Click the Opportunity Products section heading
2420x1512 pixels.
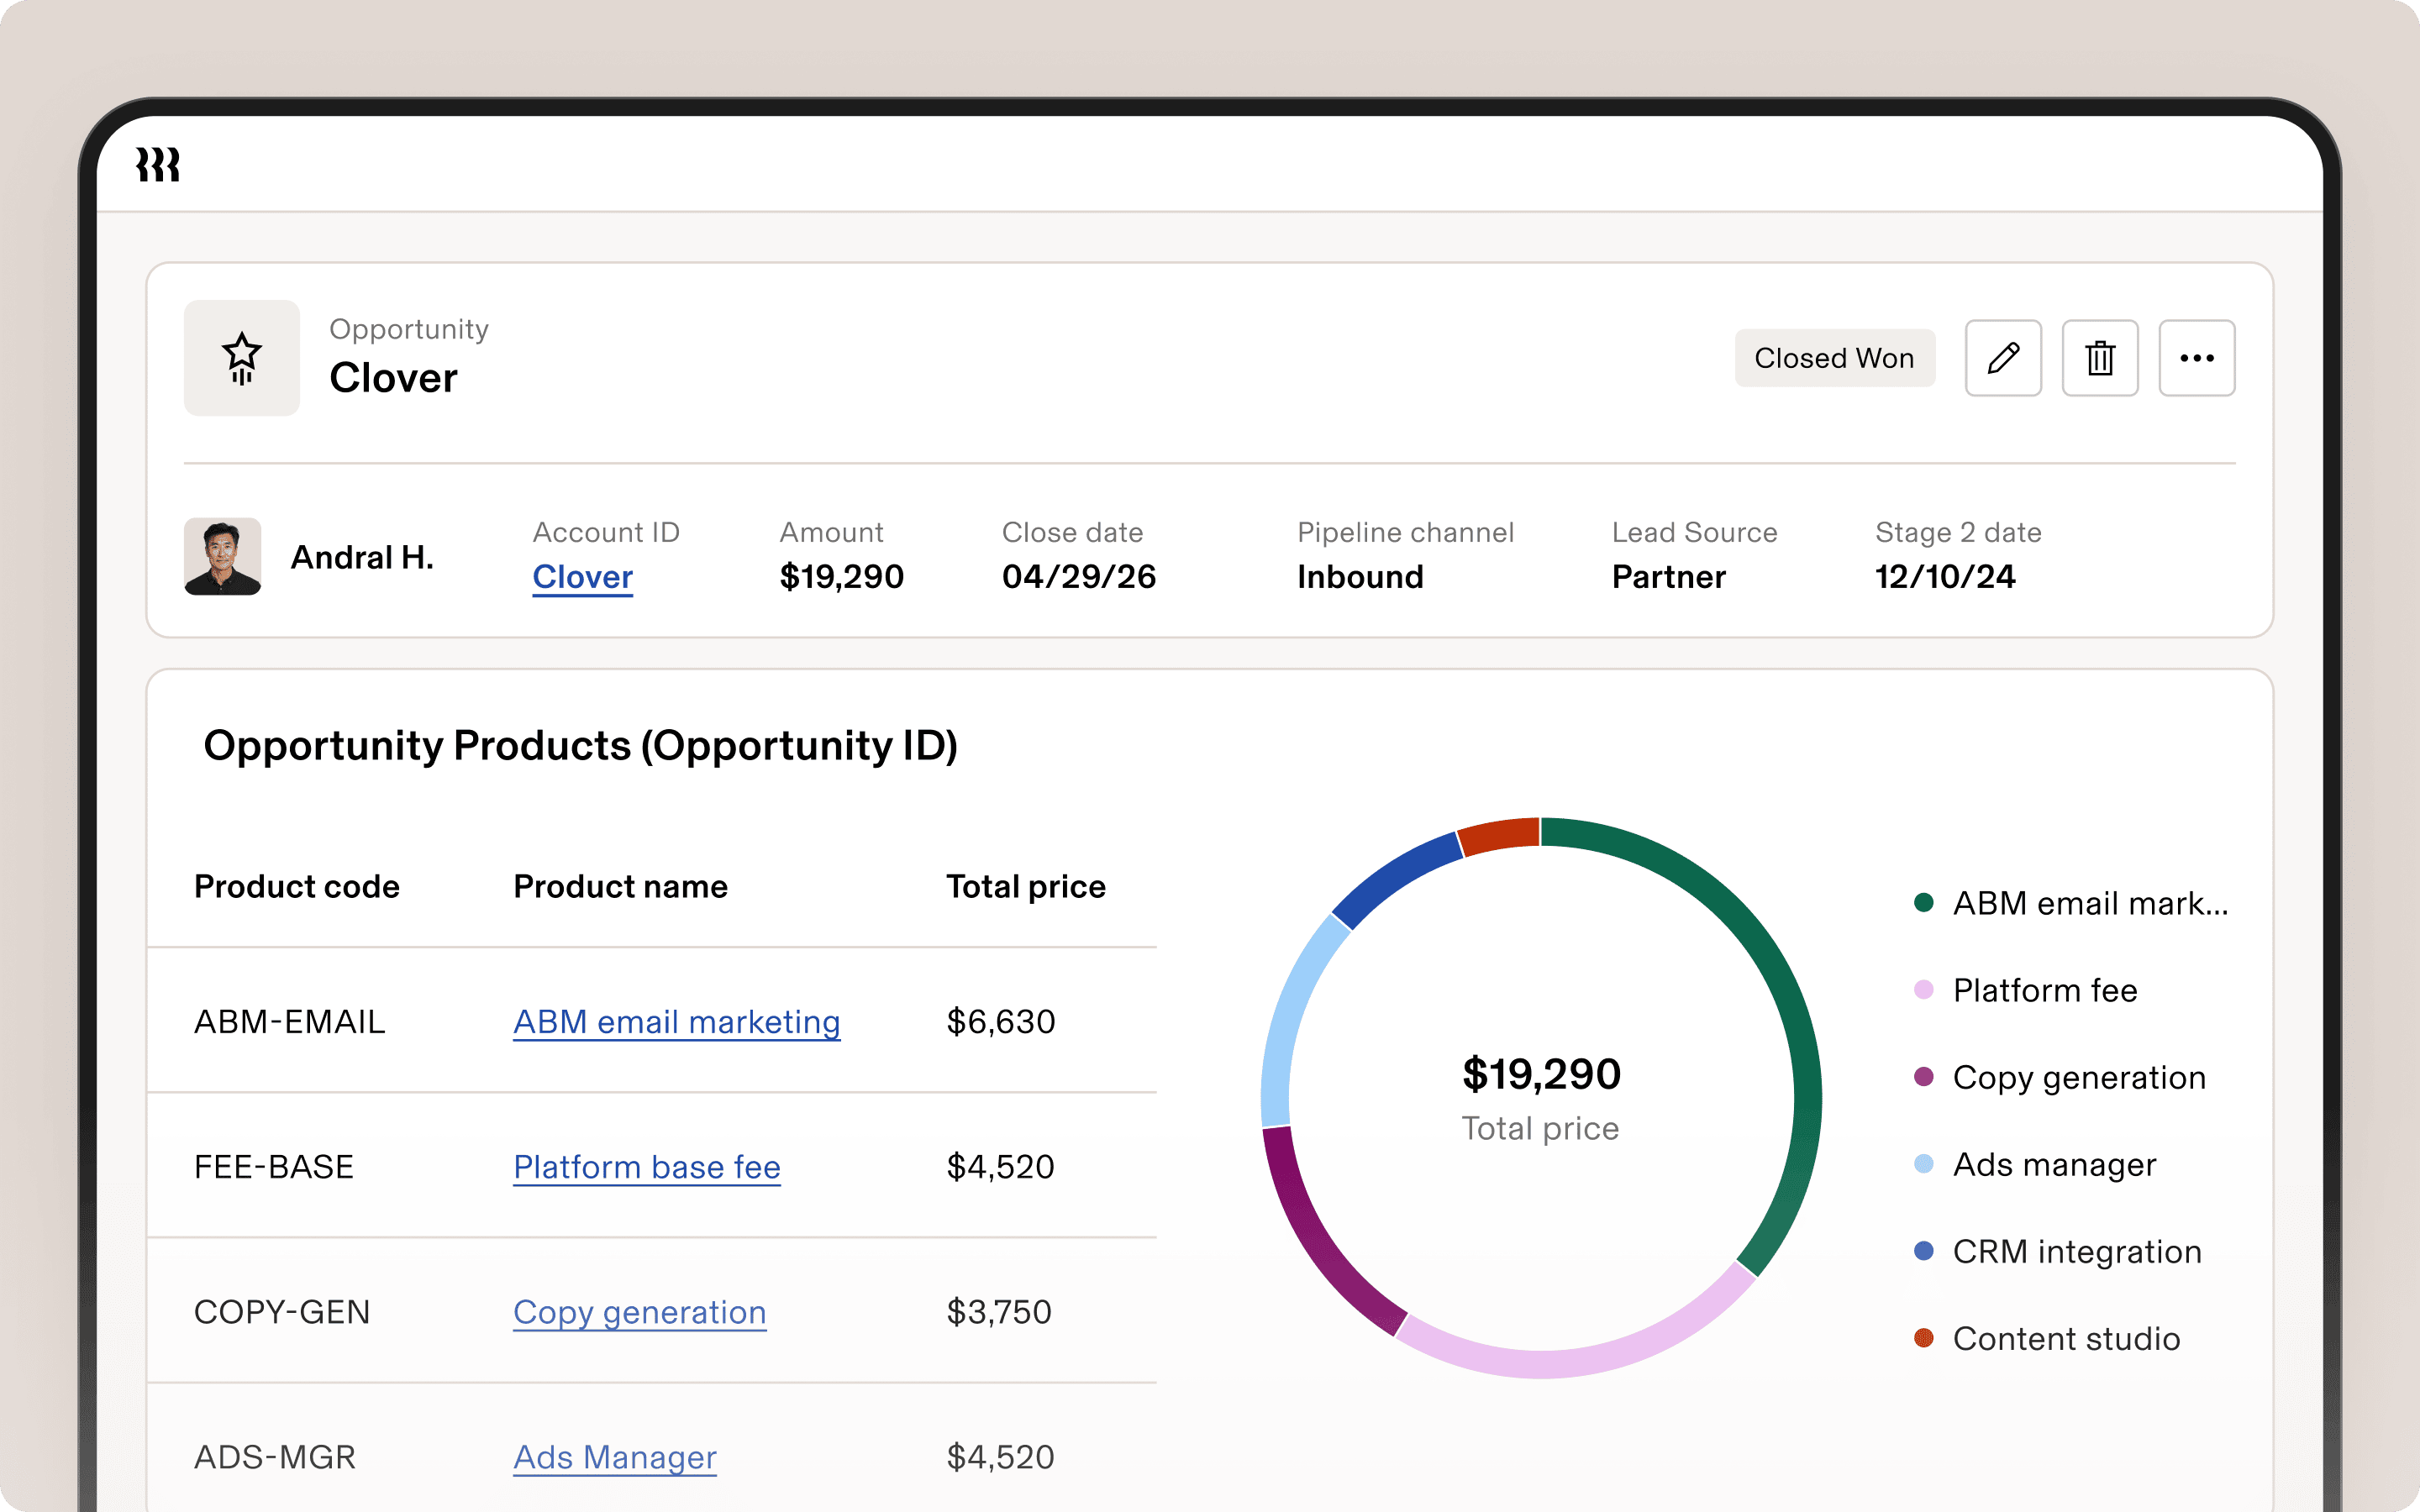(581, 746)
